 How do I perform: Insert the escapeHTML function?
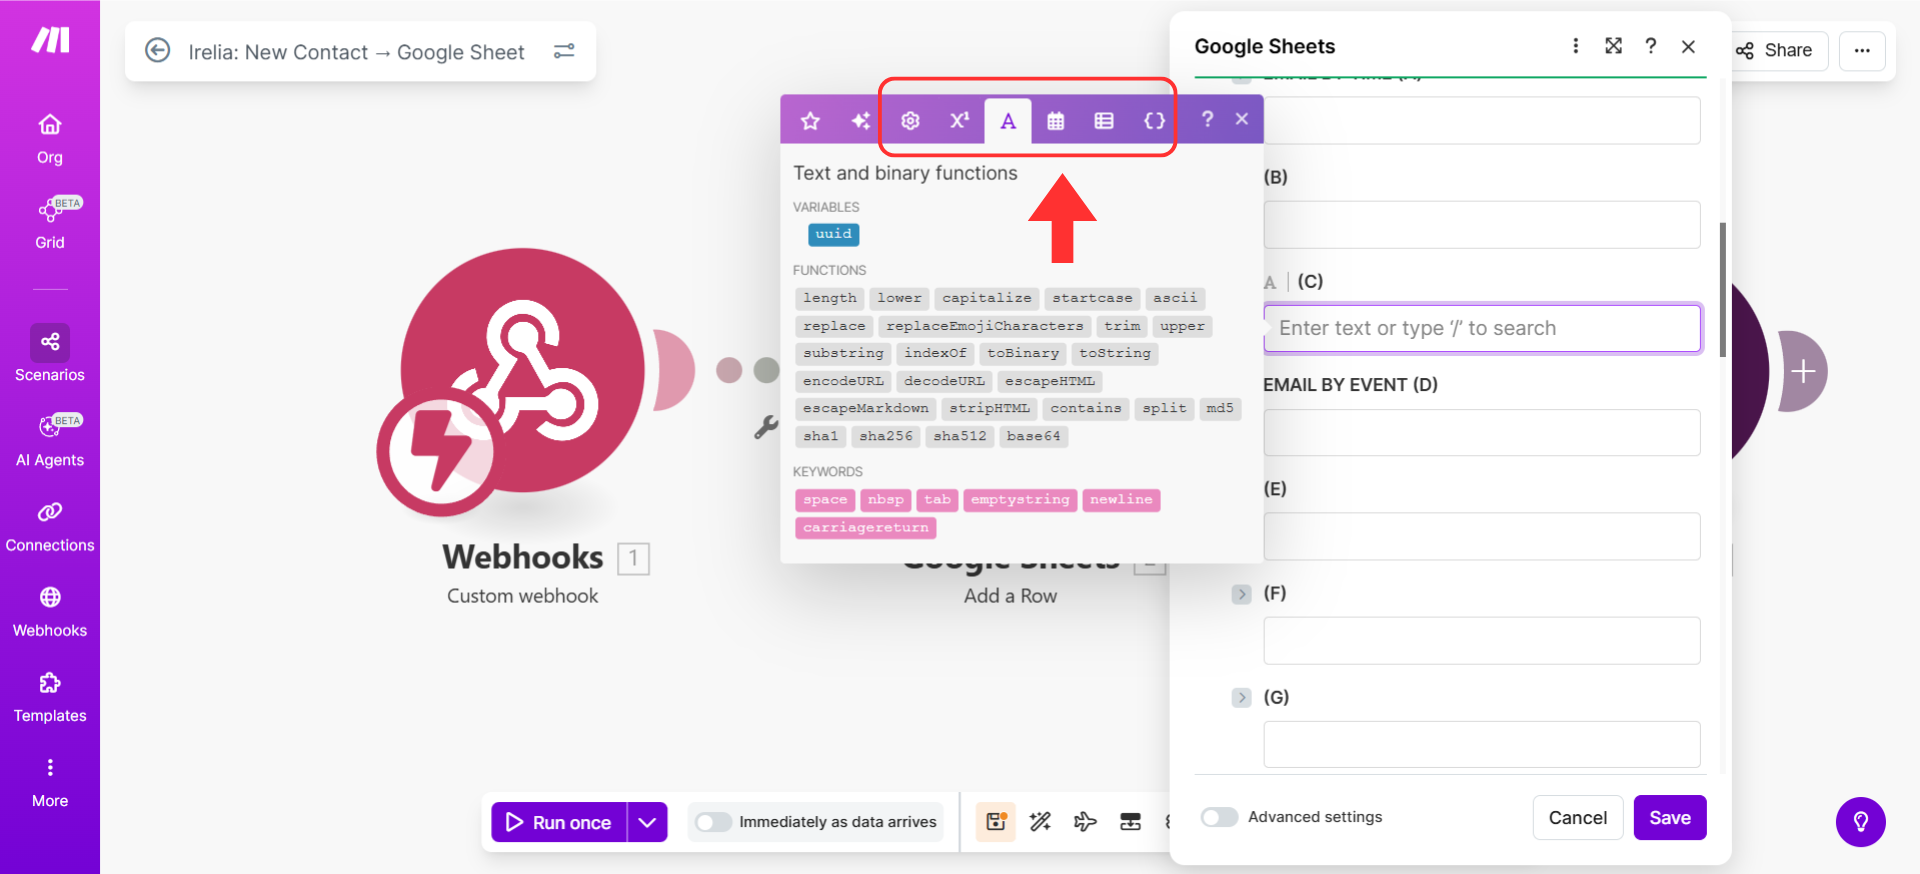tap(1050, 381)
